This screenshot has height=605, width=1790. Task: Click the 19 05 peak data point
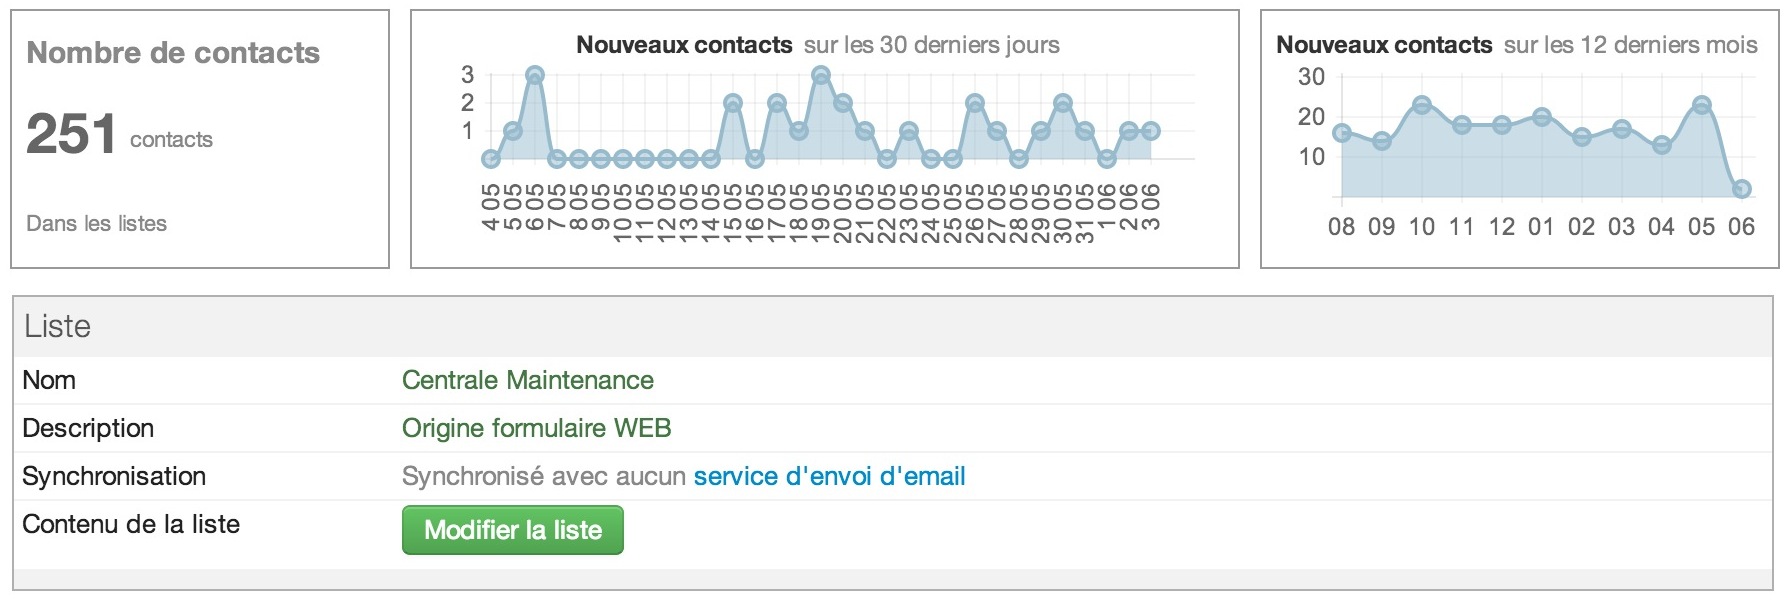click(821, 75)
